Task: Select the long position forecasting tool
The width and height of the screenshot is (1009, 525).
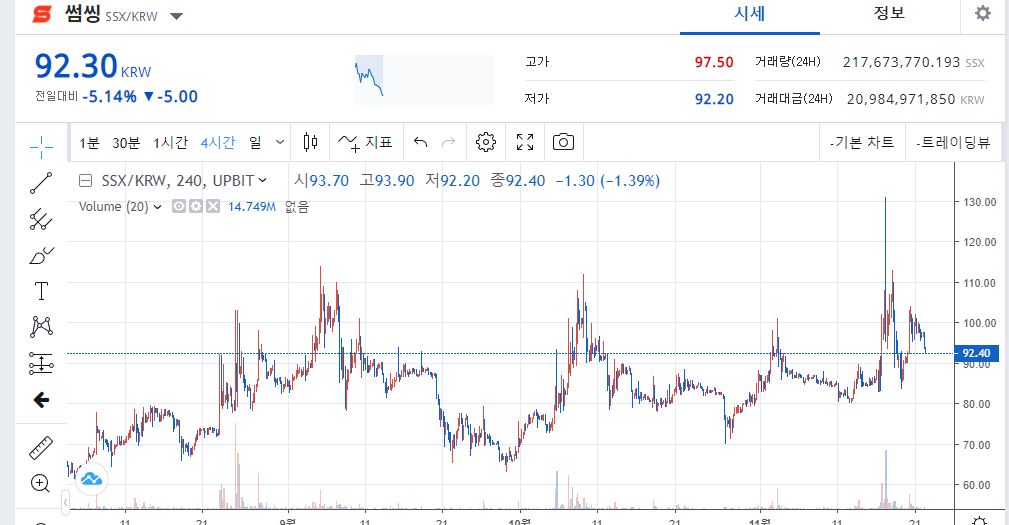Action: click(x=41, y=364)
